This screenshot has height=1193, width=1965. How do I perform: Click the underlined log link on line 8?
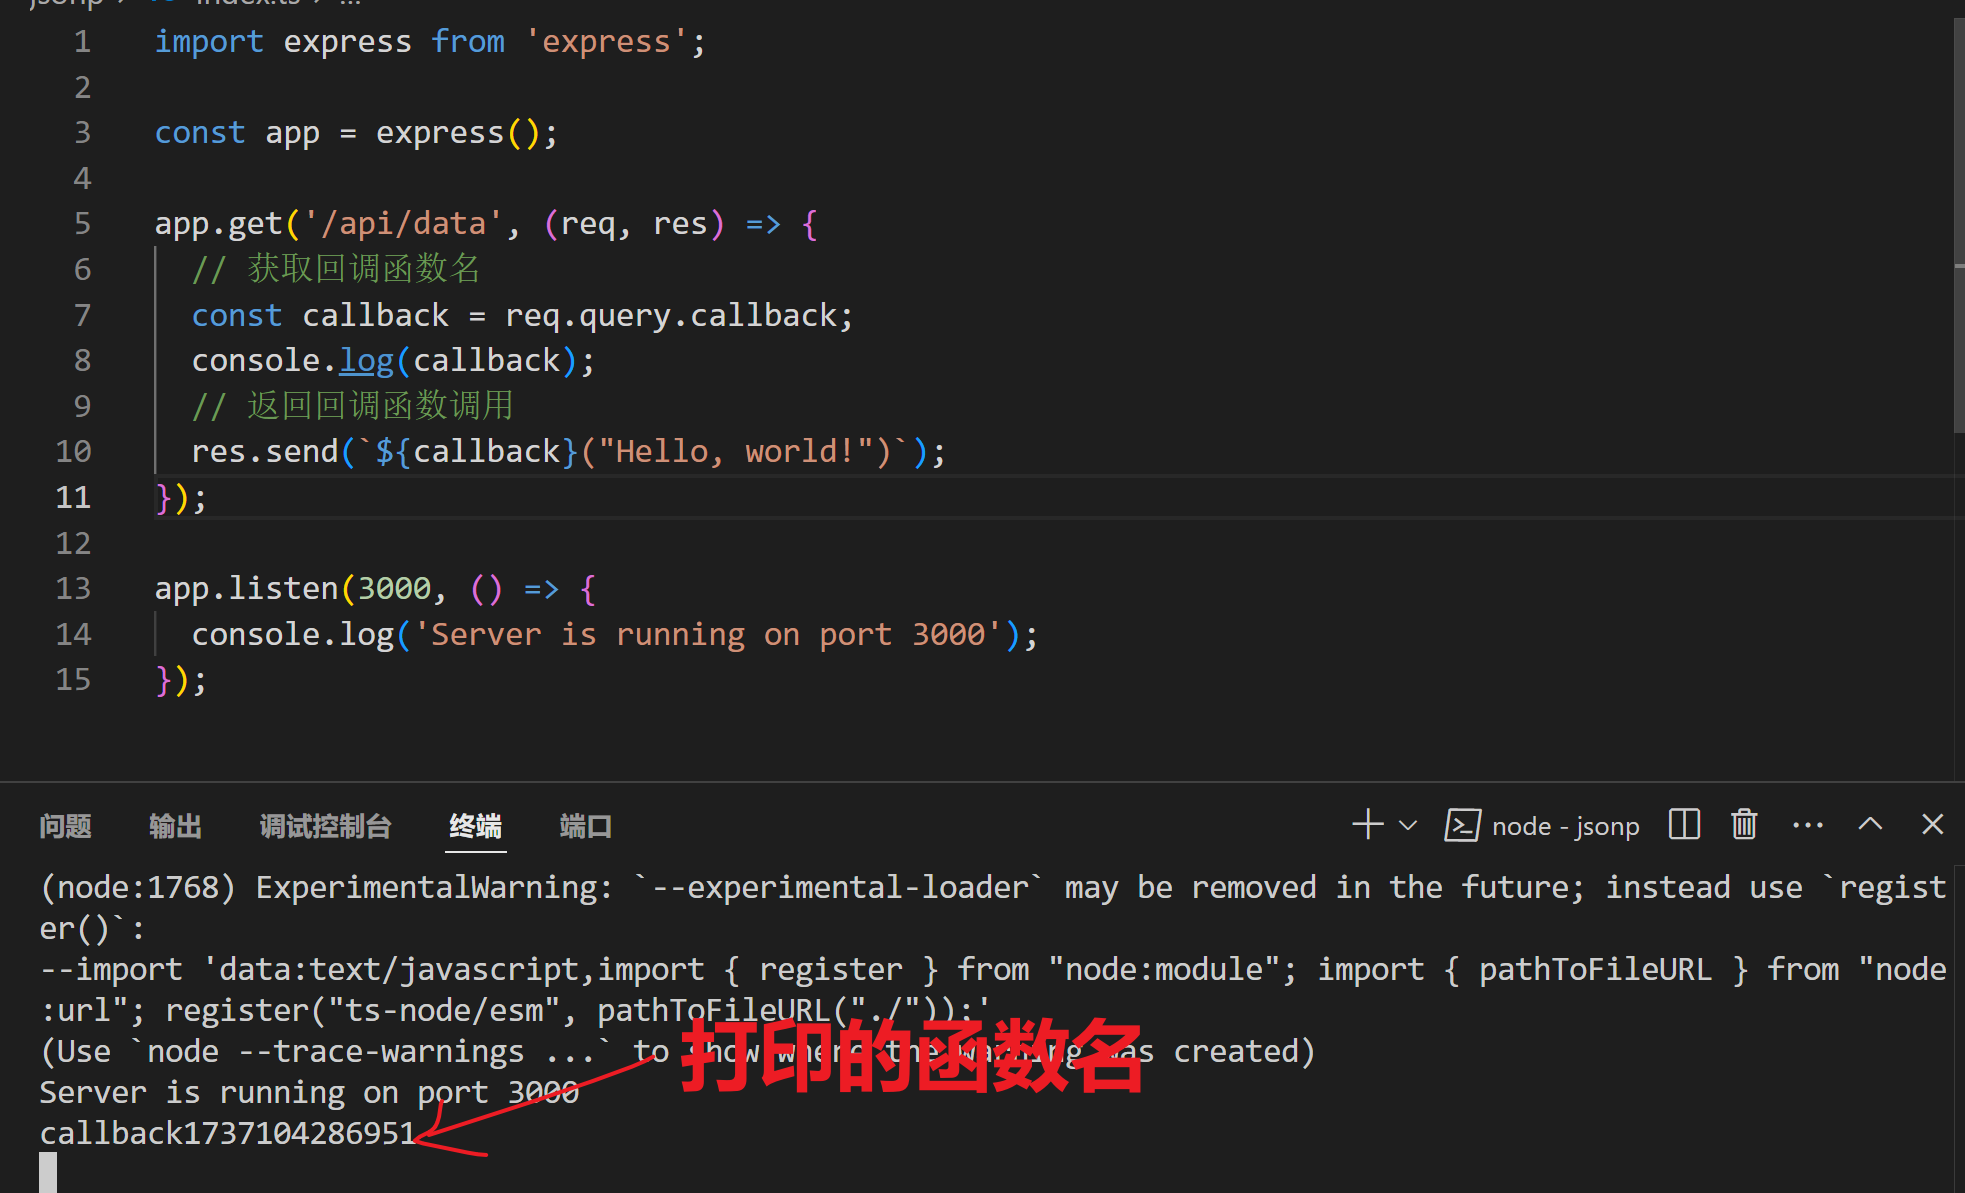[367, 361]
